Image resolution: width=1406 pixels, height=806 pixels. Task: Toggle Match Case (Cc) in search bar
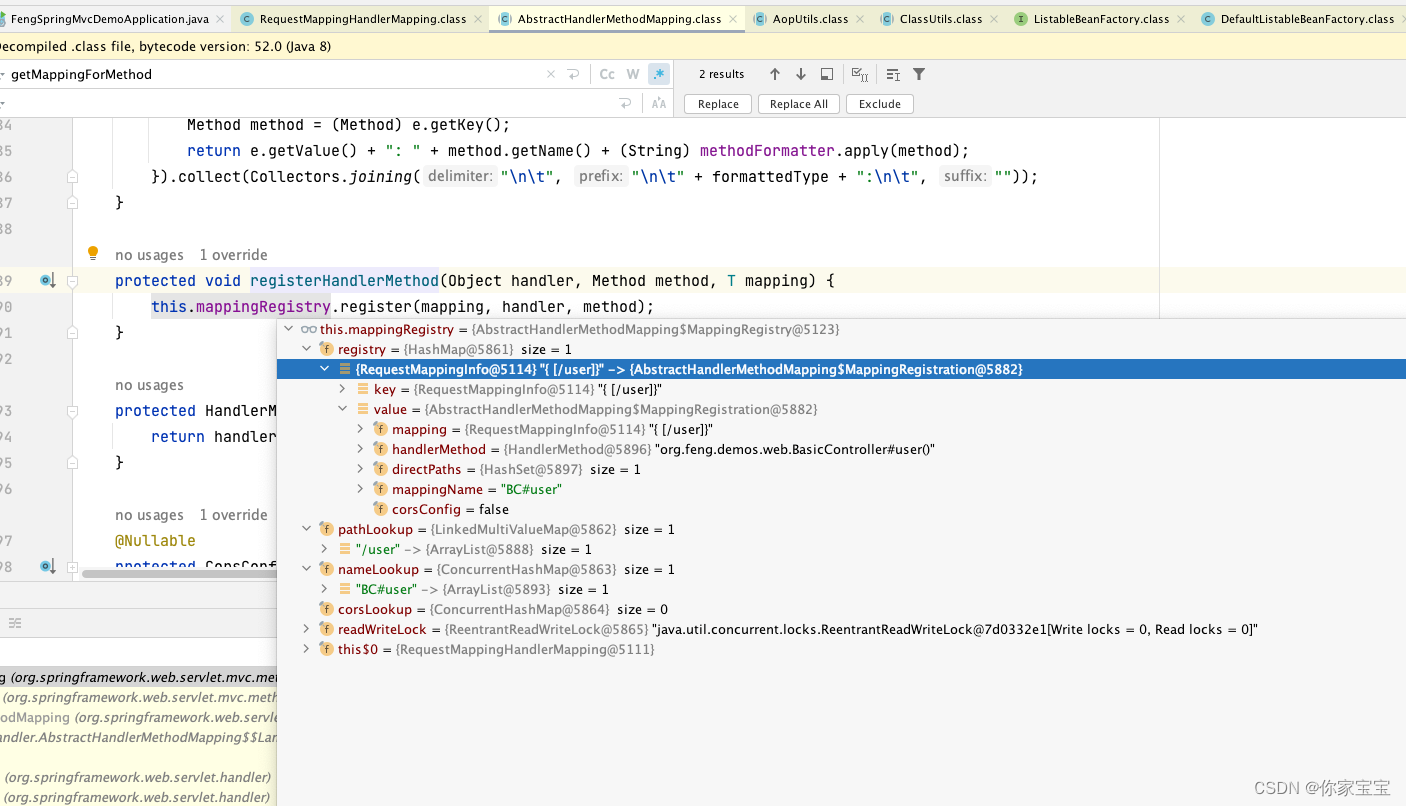(x=607, y=74)
